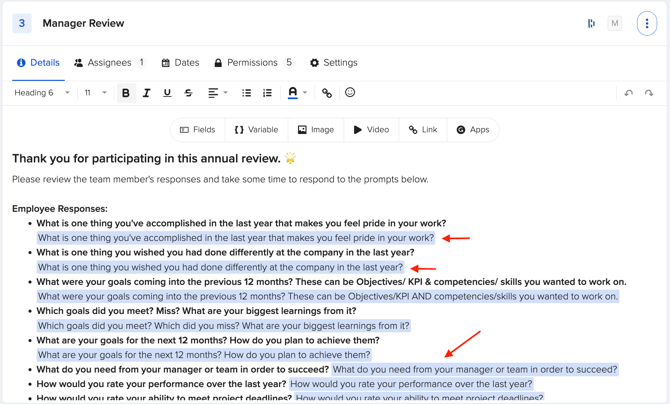
Task: Toggle bold formatting button
Action: pos(126,93)
